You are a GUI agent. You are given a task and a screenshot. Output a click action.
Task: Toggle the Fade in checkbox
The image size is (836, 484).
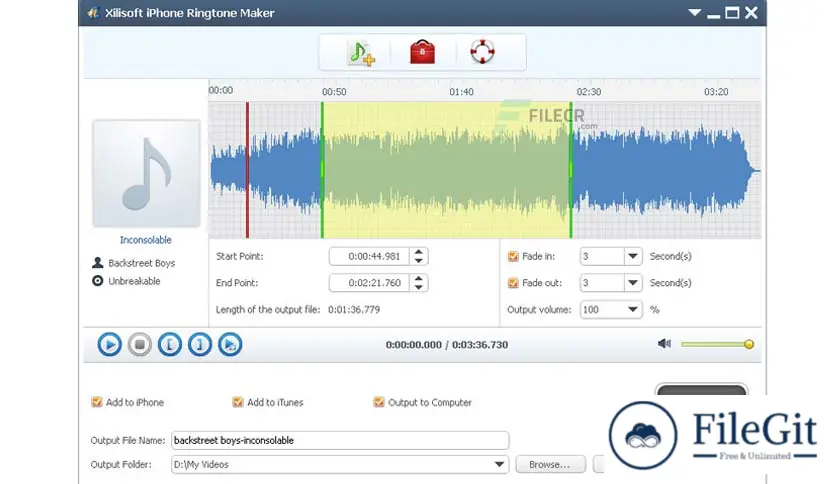[x=513, y=256]
